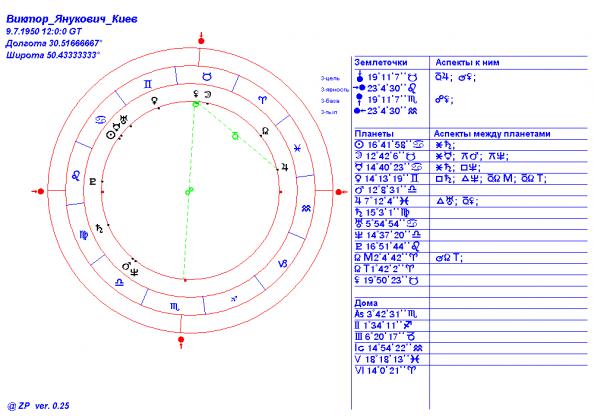The image size is (594, 416).
Task: Click the Pluto position row 16°51'44''
Action: pos(387,246)
